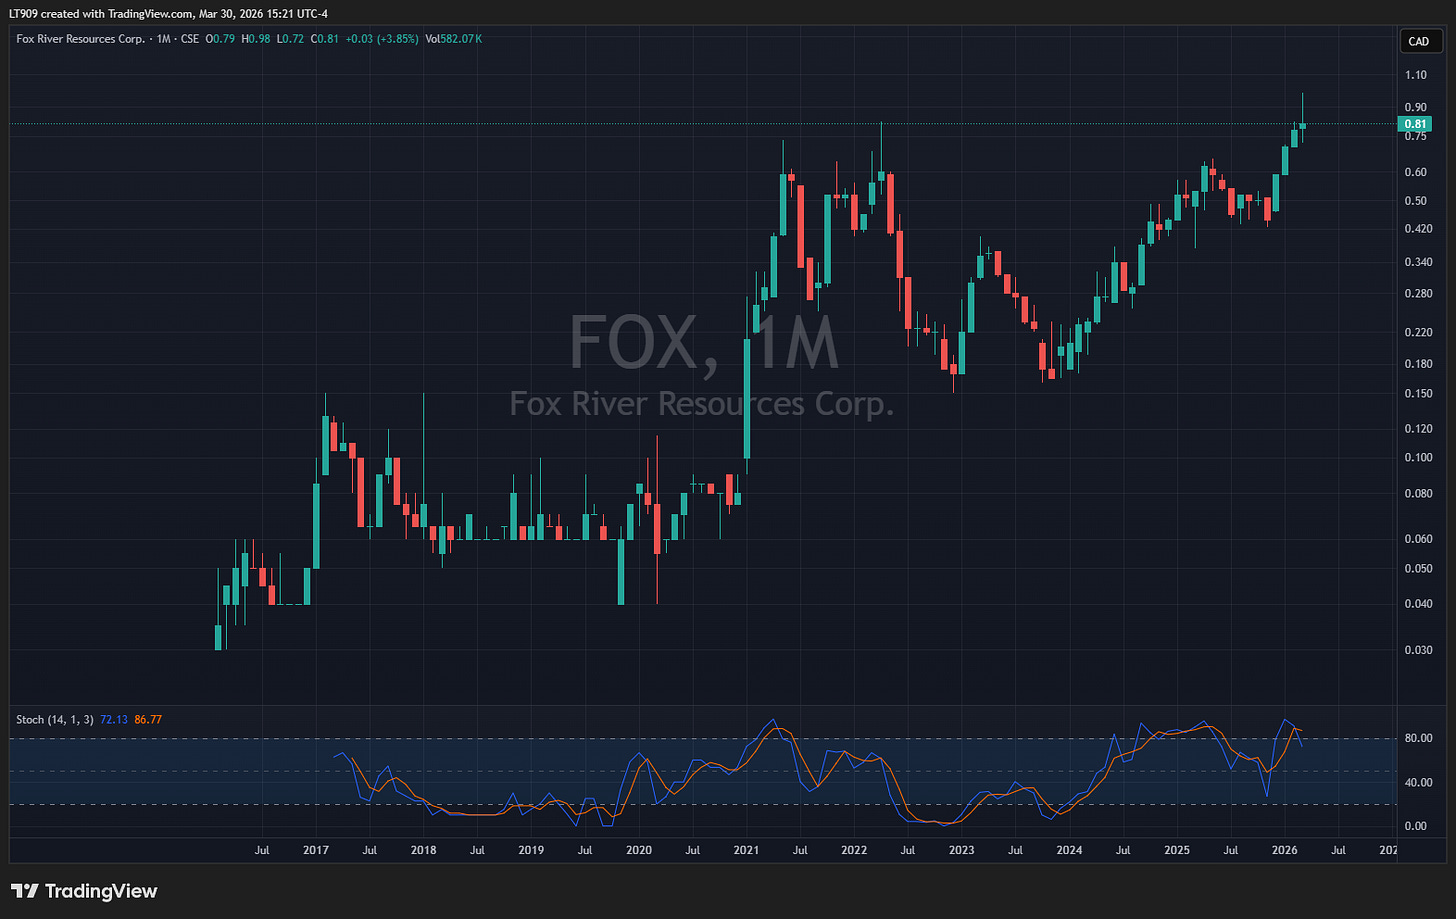
Task: Click the 0.420 price axis label
Action: pos(1419,229)
